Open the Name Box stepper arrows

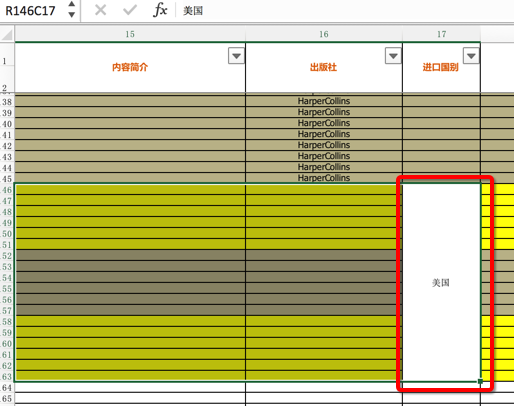point(71,10)
